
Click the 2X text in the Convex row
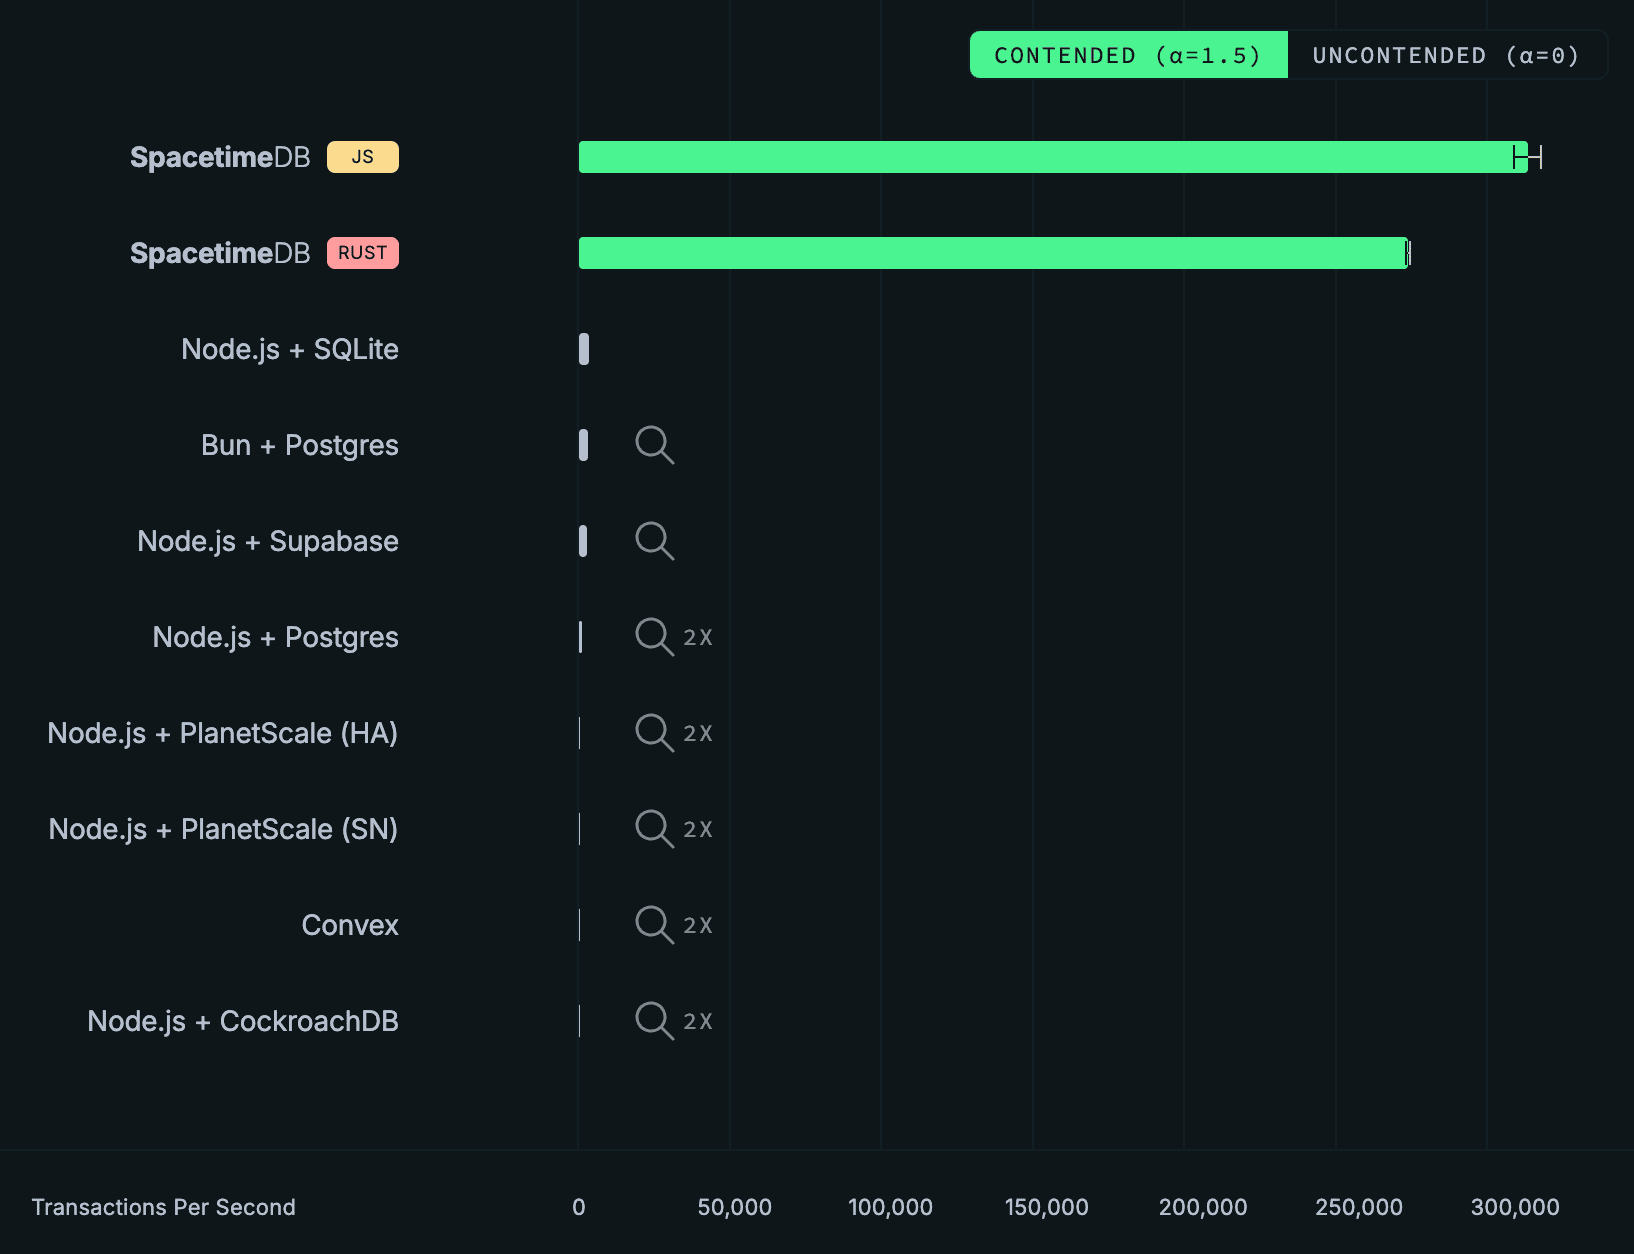click(698, 926)
